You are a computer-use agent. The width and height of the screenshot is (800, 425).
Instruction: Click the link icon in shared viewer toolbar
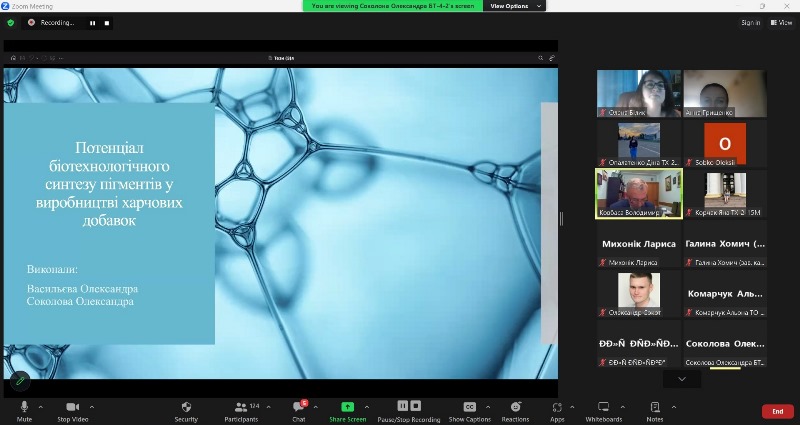pos(552,58)
